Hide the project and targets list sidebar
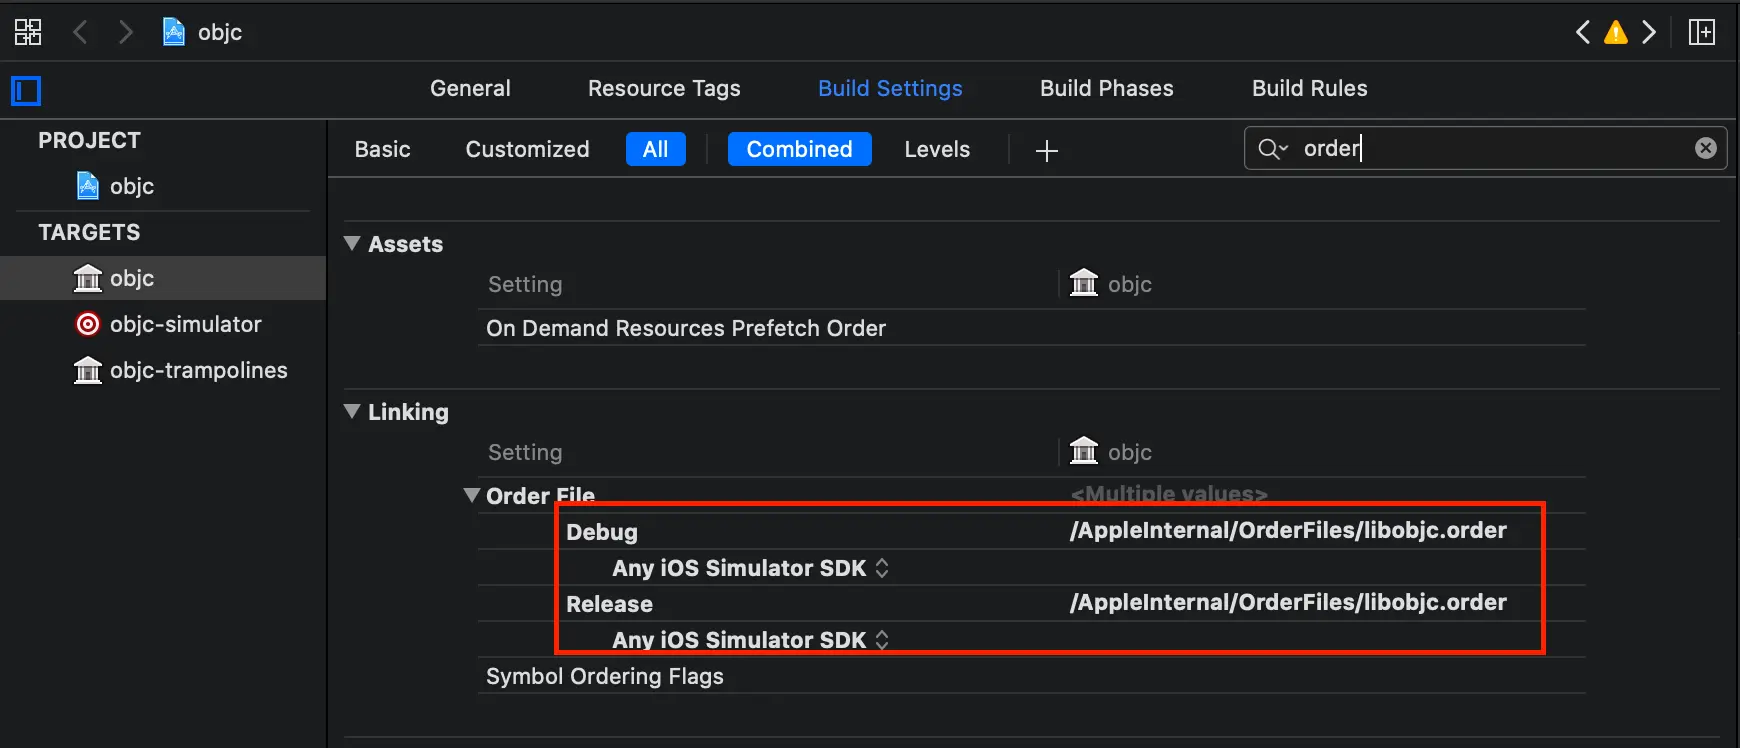 pos(26,91)
